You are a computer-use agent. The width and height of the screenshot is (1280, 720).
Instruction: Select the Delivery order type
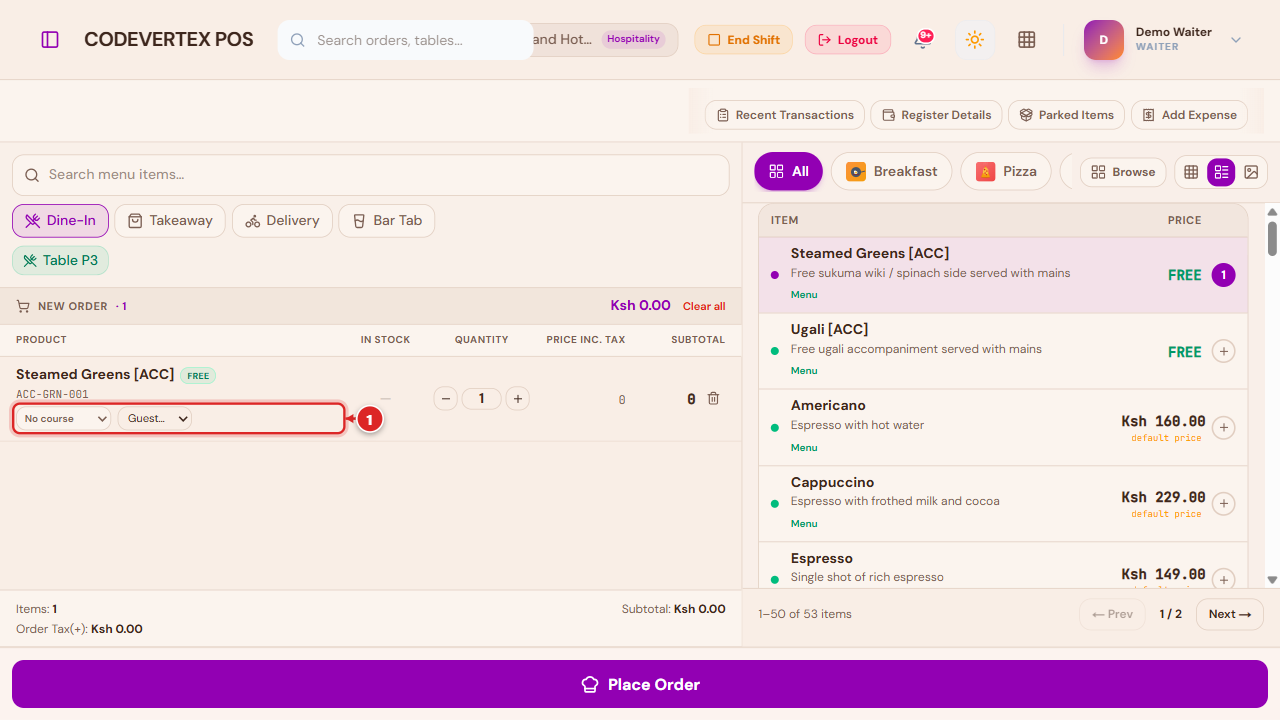[282, 221]
